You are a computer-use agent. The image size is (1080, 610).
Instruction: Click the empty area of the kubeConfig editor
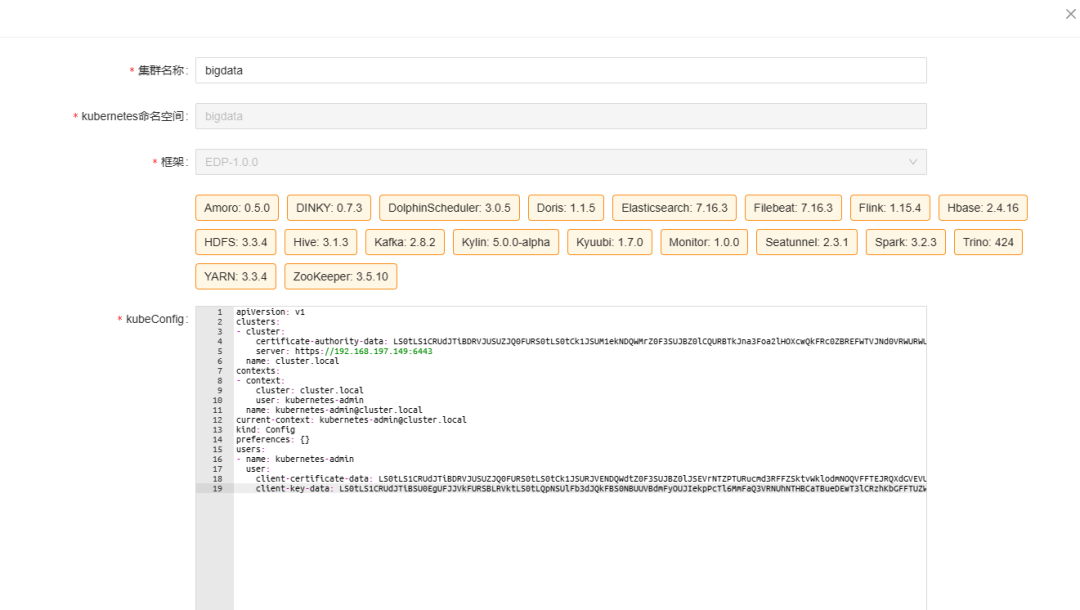579,551
